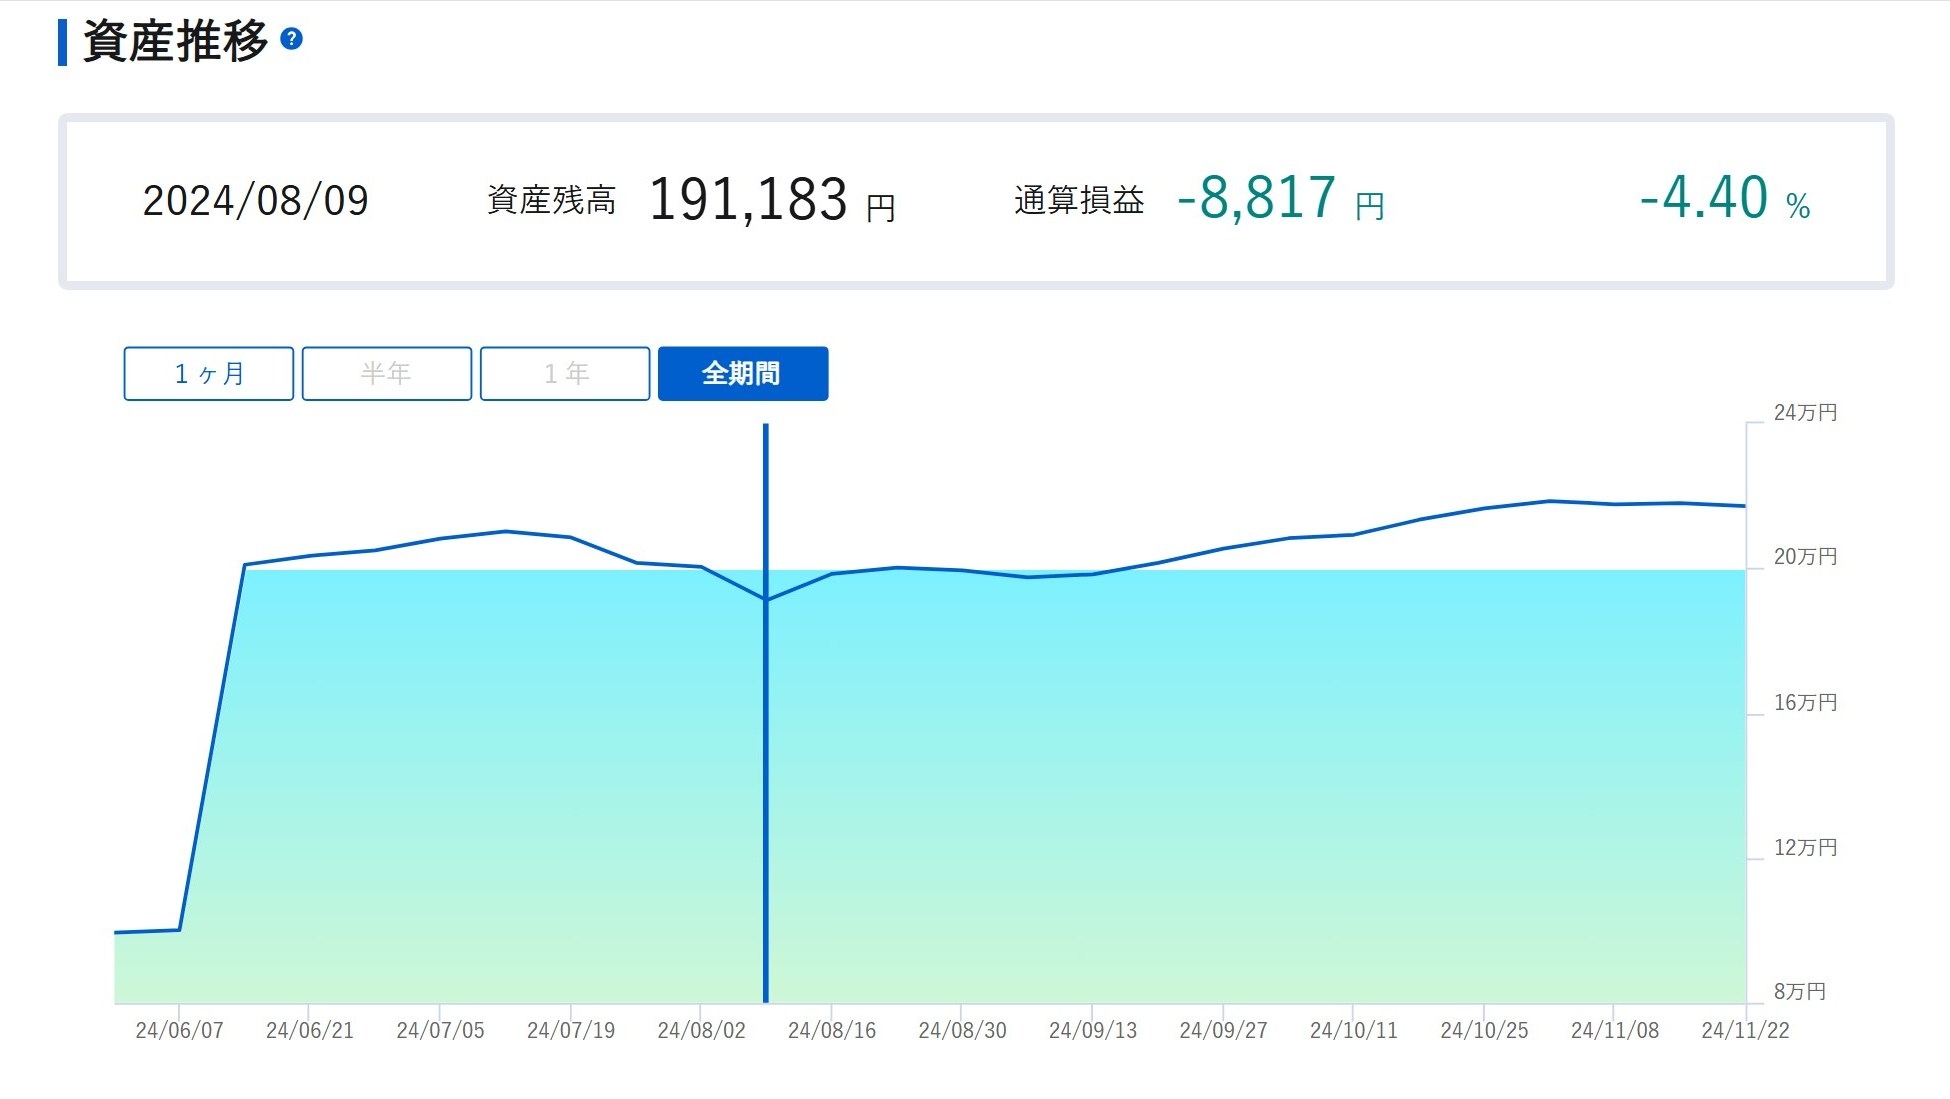Click the 24/08/16 x-axis date label
This screenshot has height=1099, width=1950.
point(831,1030)
